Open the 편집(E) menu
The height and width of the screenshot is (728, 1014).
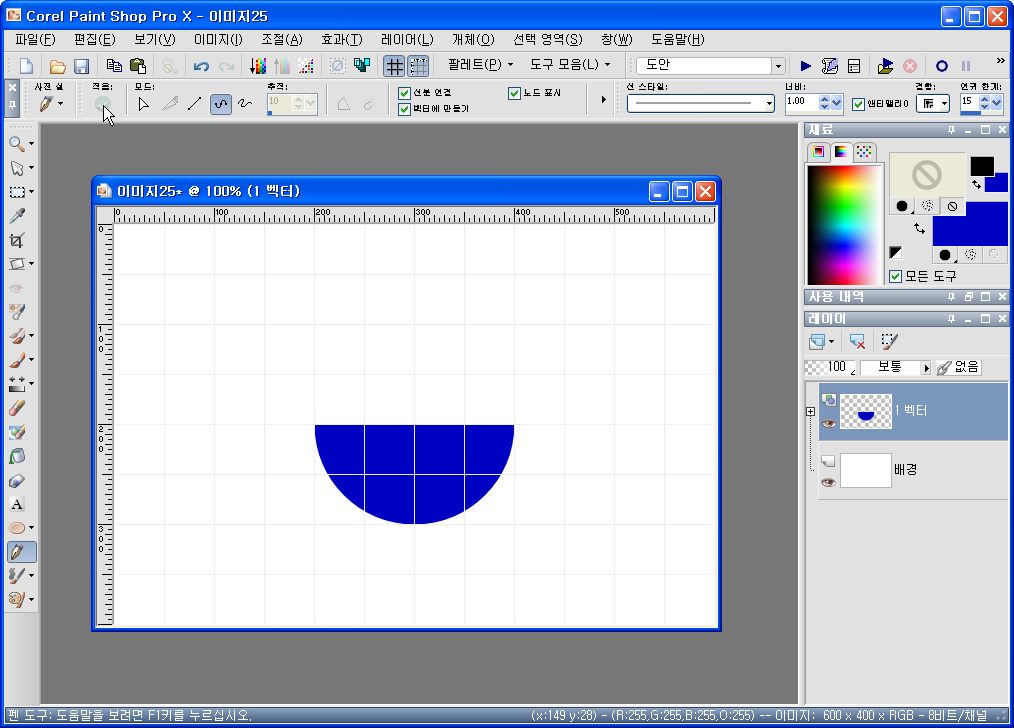click(x=94, y=39)
